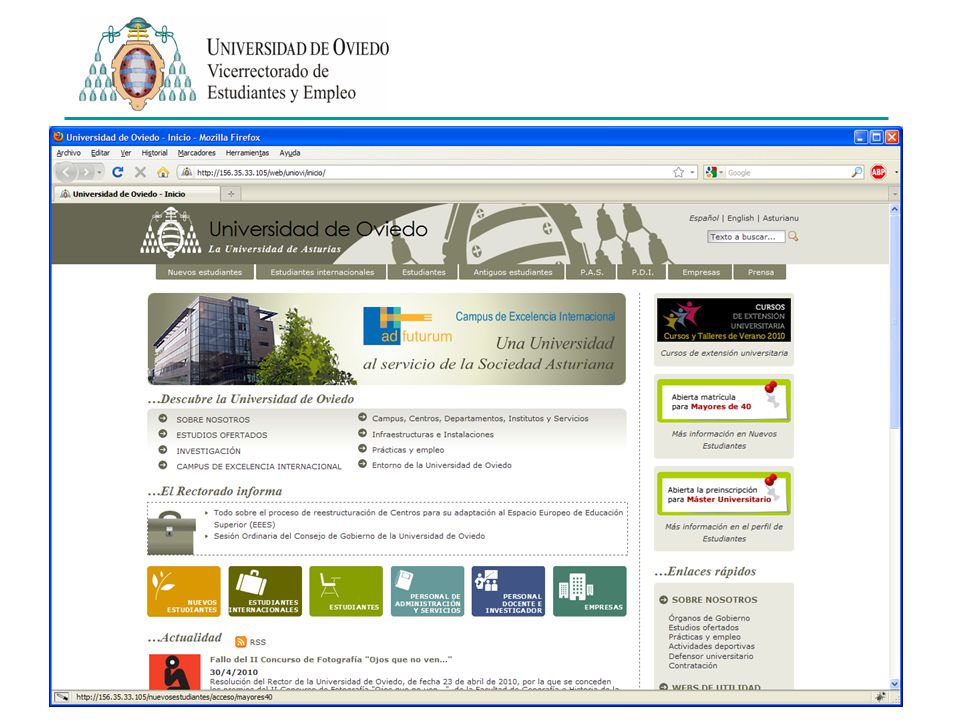Open Infraestructuras e Instalaciones link
The height and width of the screenshot is (720, 960).
tap(432, 434)
